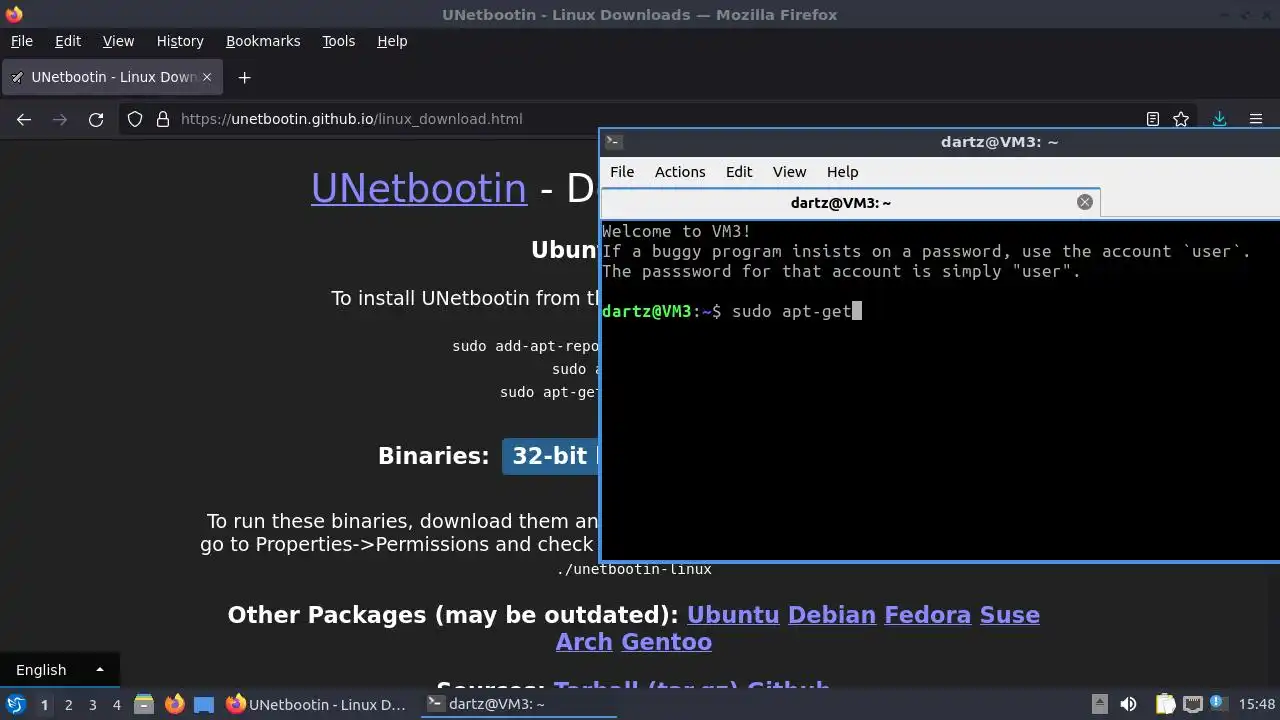The image size is (1280, 720).
Task: Open the Gentoo packages link
Action: [667, 642]
